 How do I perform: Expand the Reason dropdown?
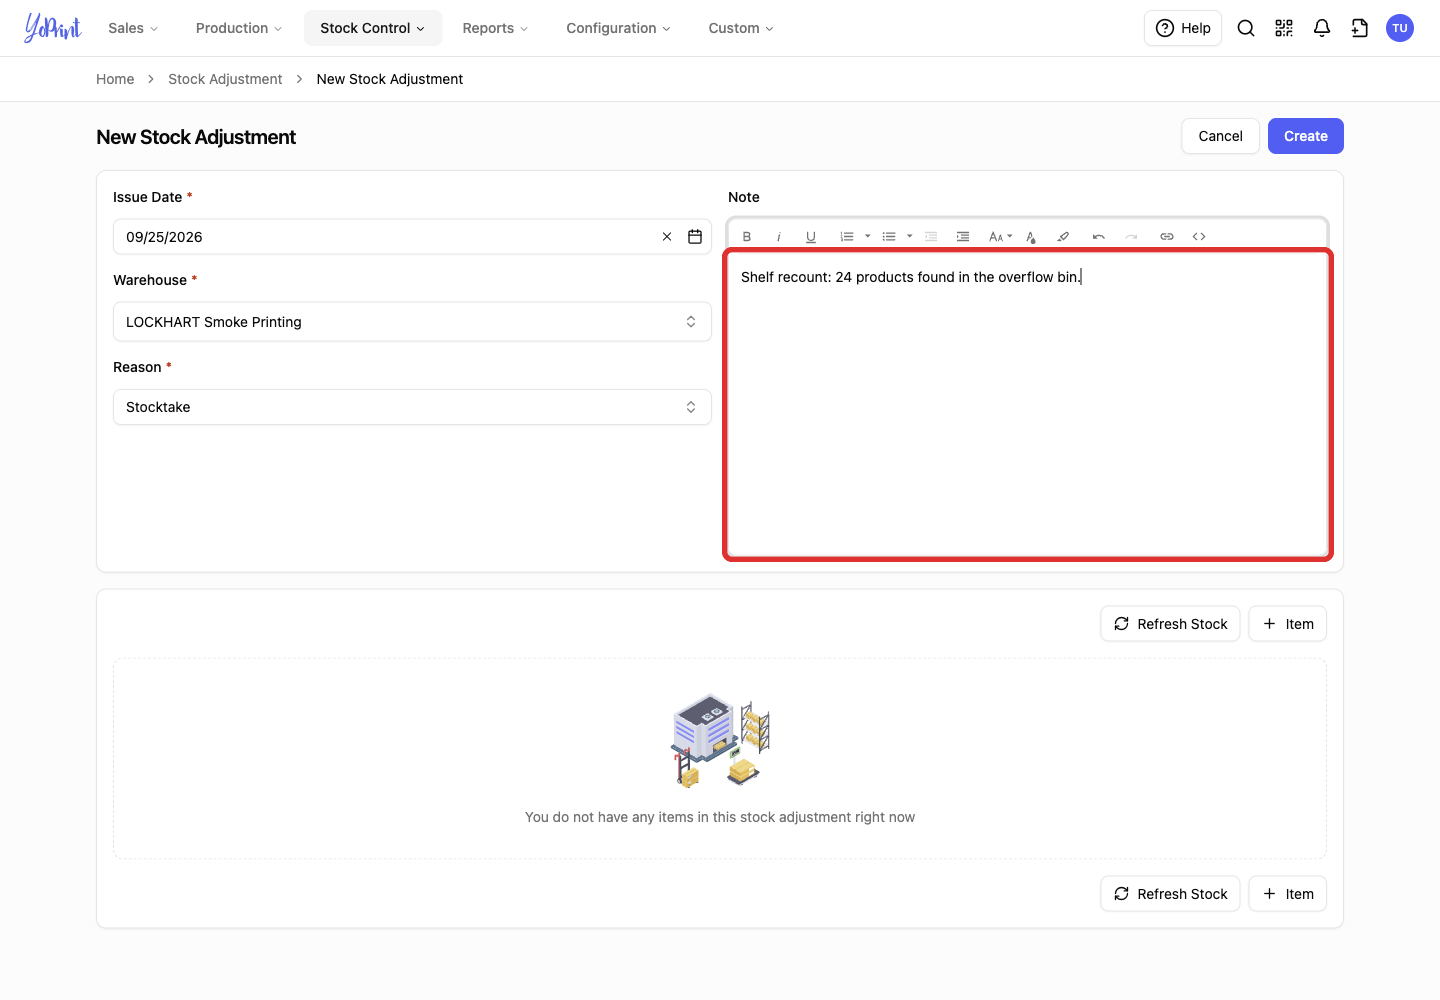coord(412,407)
